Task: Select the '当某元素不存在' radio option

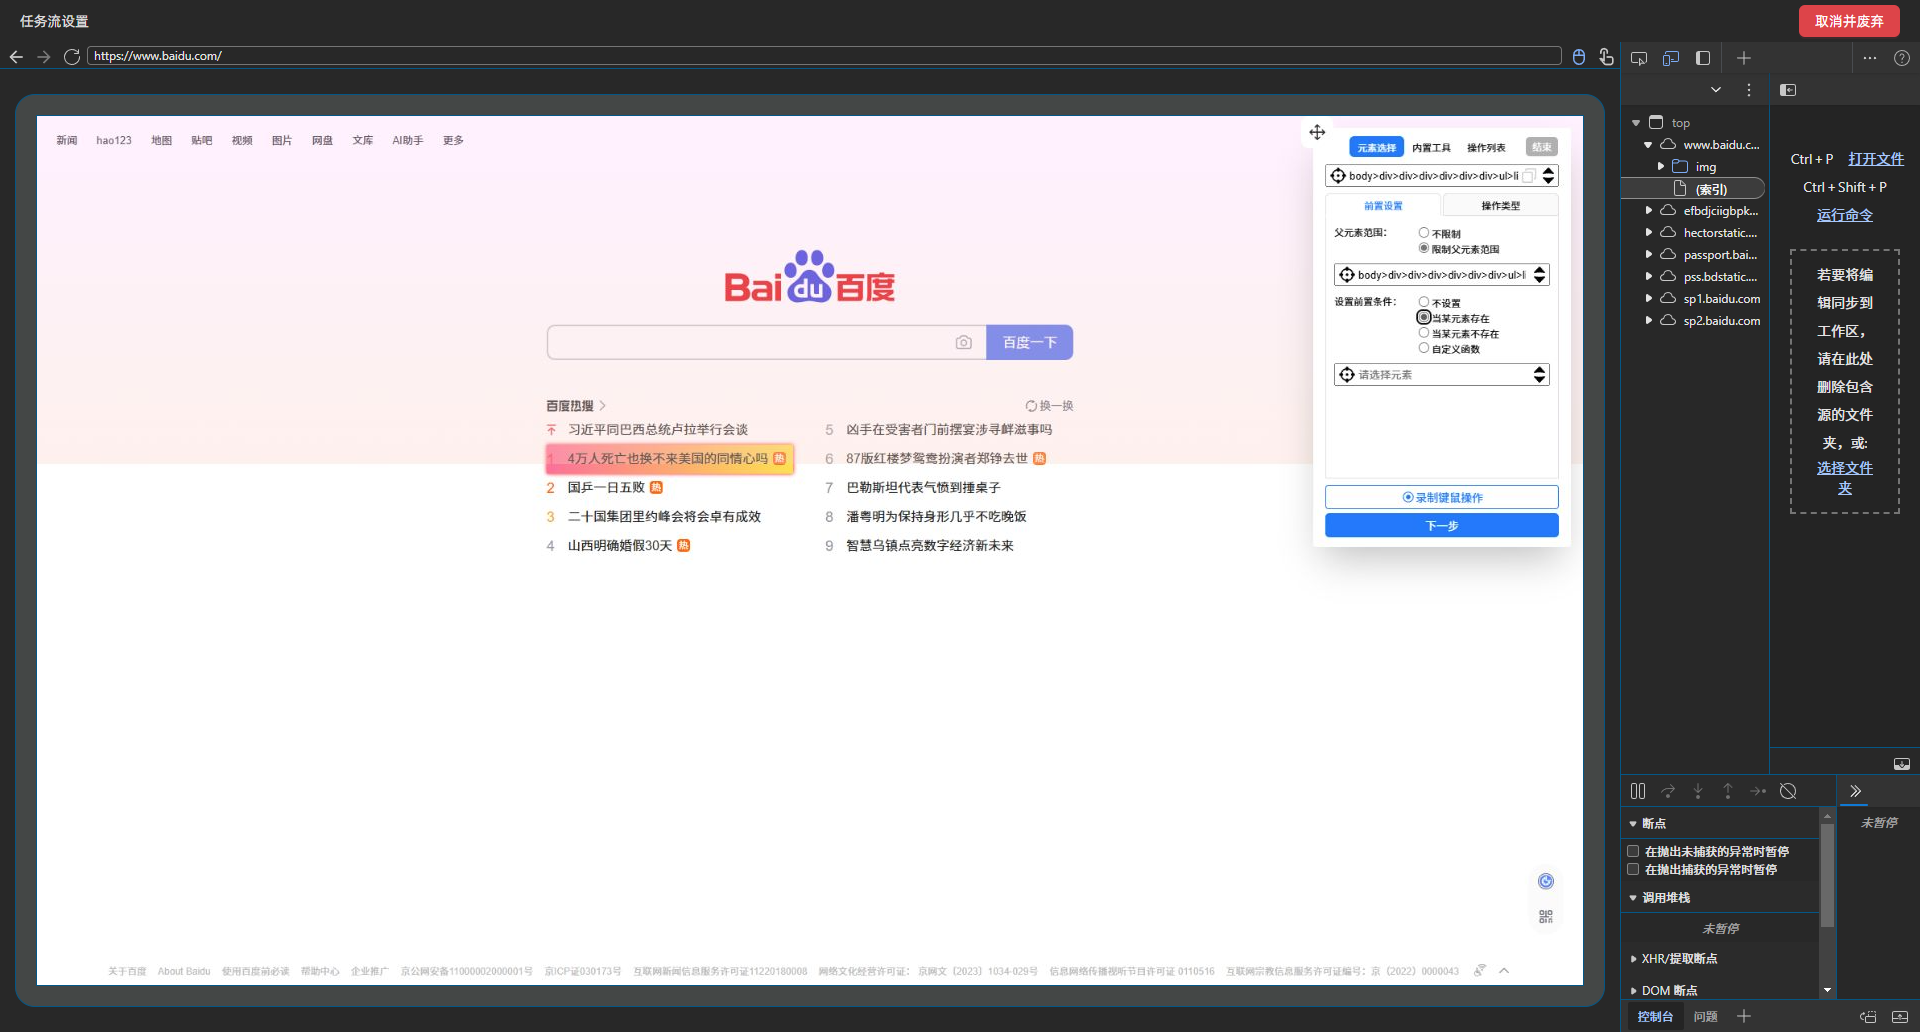Action: 1424,333
